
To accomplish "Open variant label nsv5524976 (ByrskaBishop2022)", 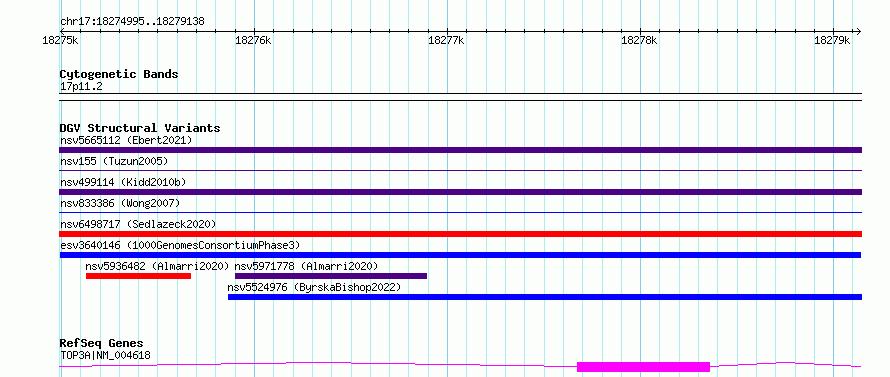I will tap(314, 287).
